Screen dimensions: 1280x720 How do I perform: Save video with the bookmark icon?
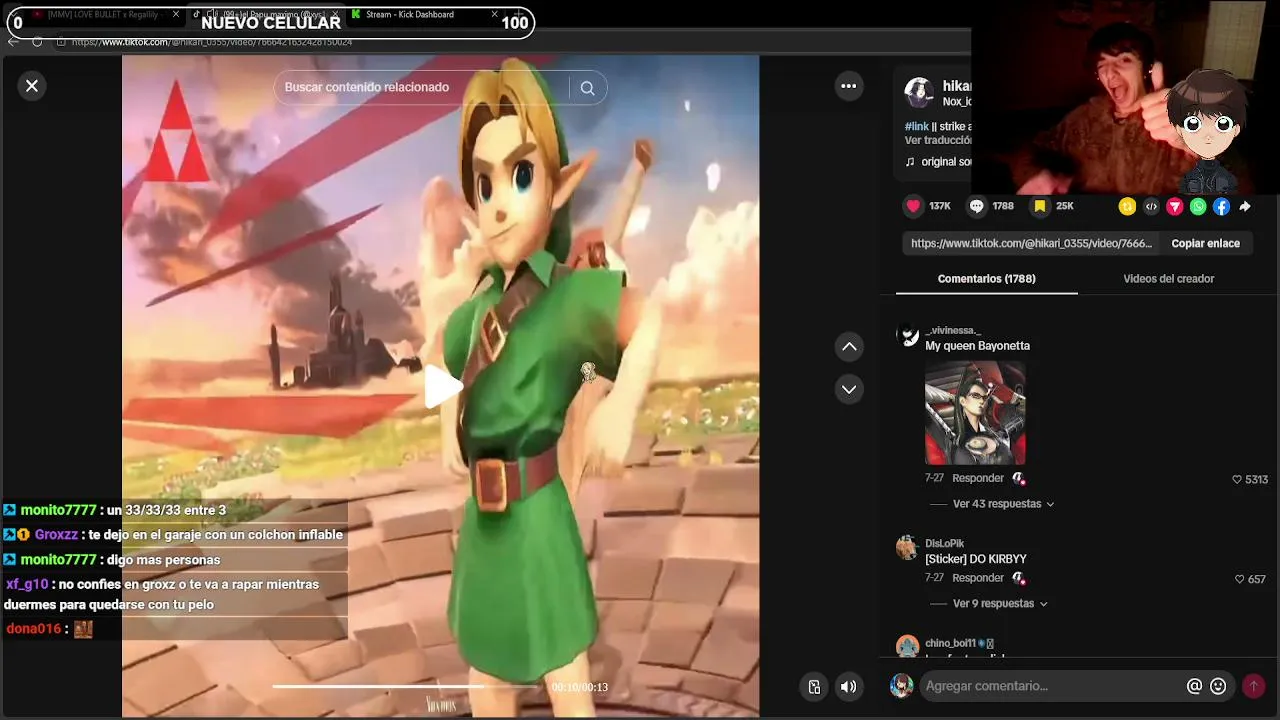[1040, 206]
